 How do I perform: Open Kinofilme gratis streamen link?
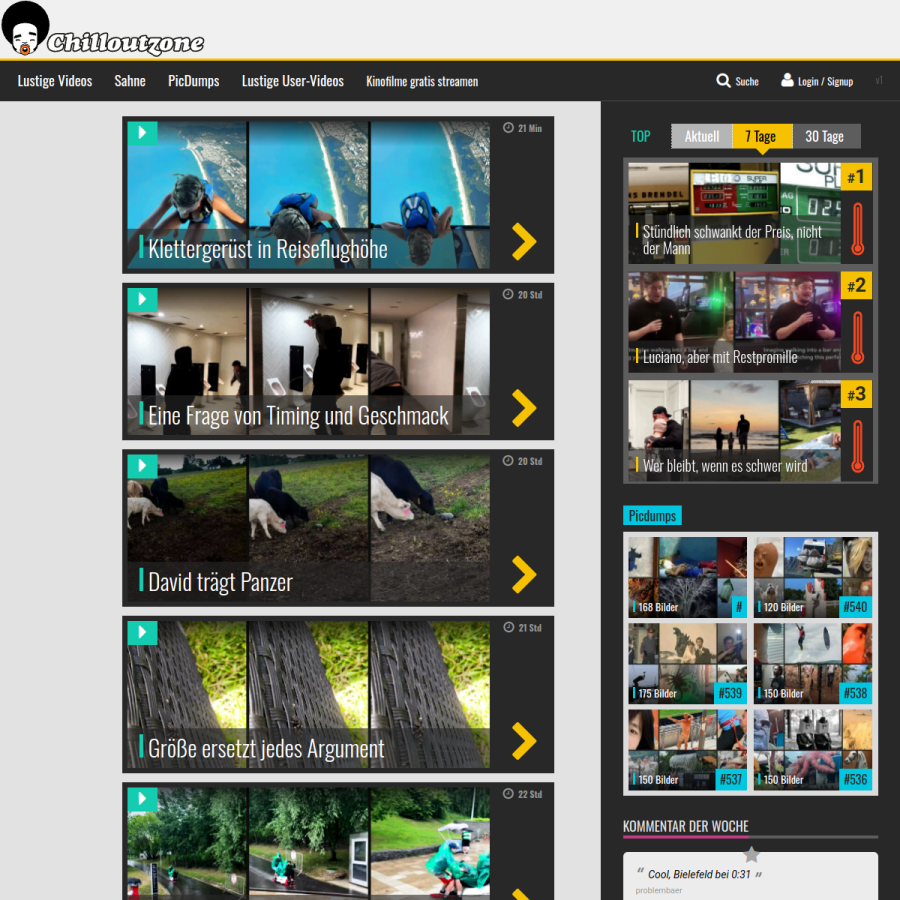tap(422, 82)
